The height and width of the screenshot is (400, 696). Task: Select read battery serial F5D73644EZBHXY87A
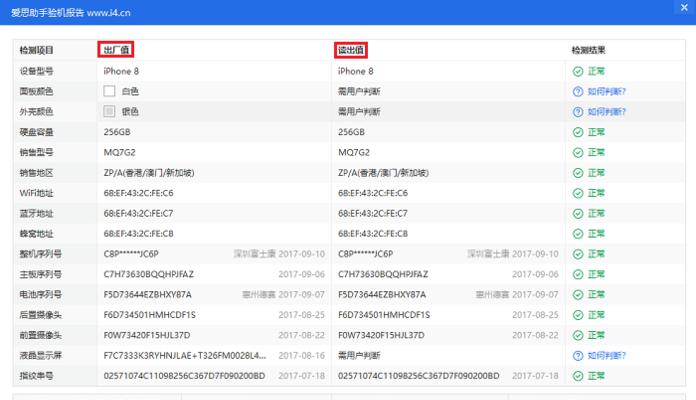tap(382, 294)
